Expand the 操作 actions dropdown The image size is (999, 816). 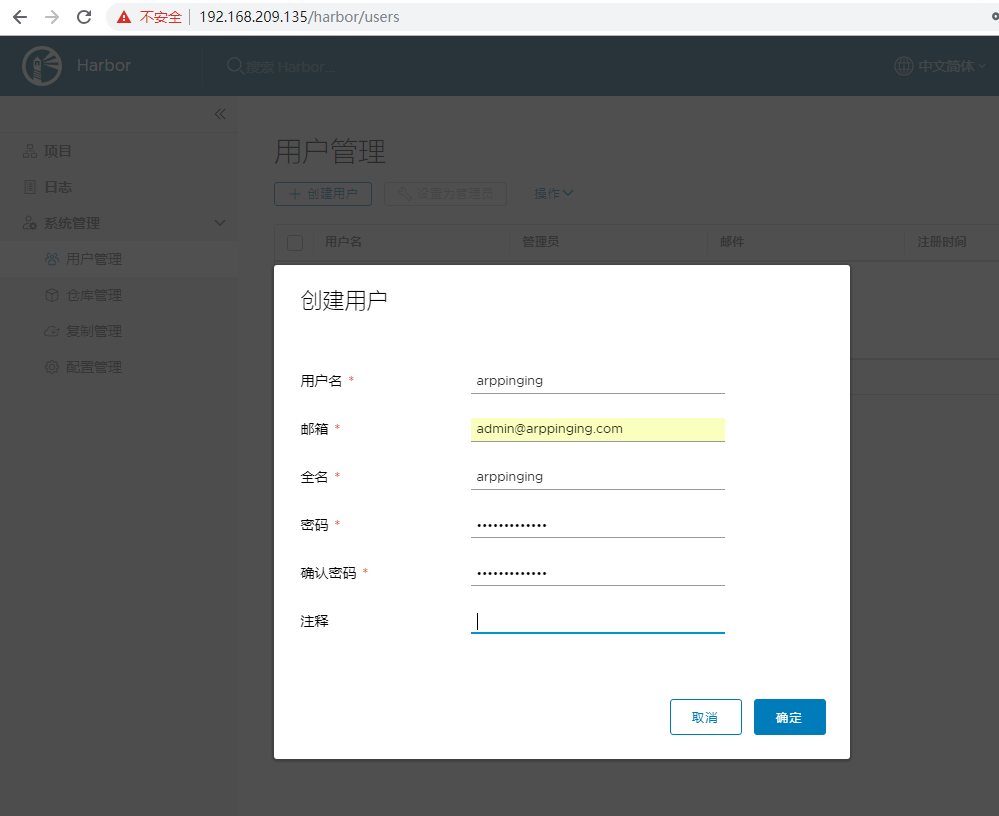pyautogui.click(x=553, y=194)
